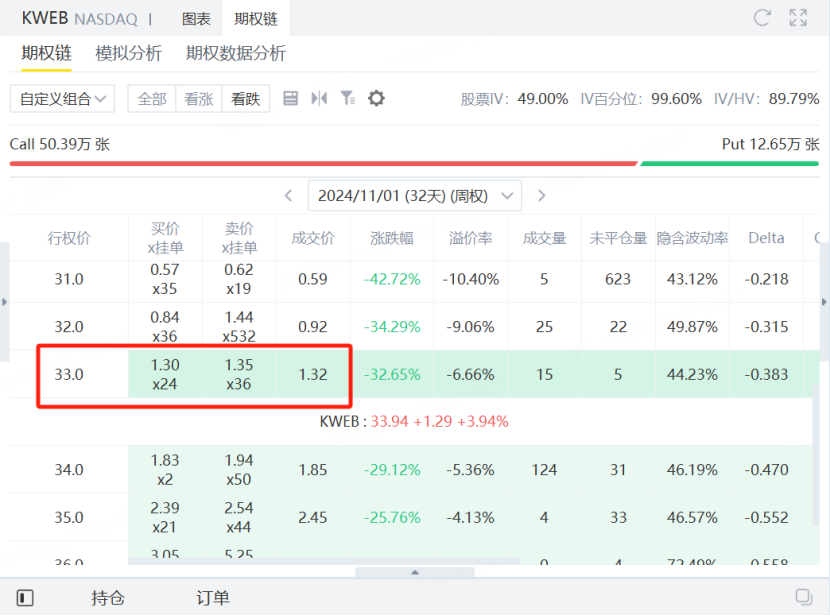Collapse bottom panel with up triangle
This screenshot has width=830, height=616.
pos(415,572)
